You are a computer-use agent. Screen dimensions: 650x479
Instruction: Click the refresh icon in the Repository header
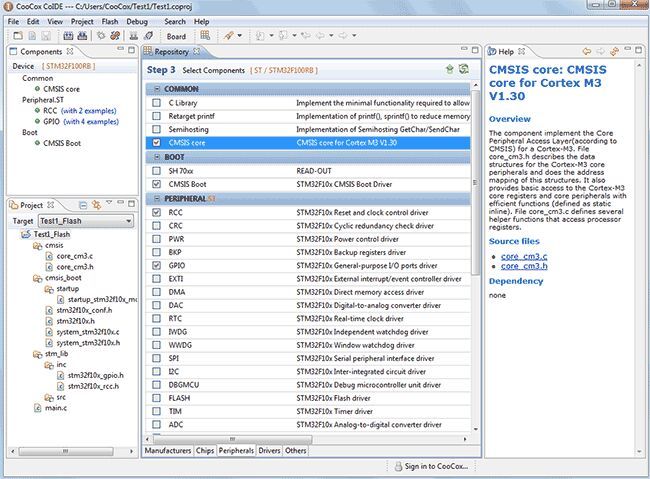[x=464, y=69]
